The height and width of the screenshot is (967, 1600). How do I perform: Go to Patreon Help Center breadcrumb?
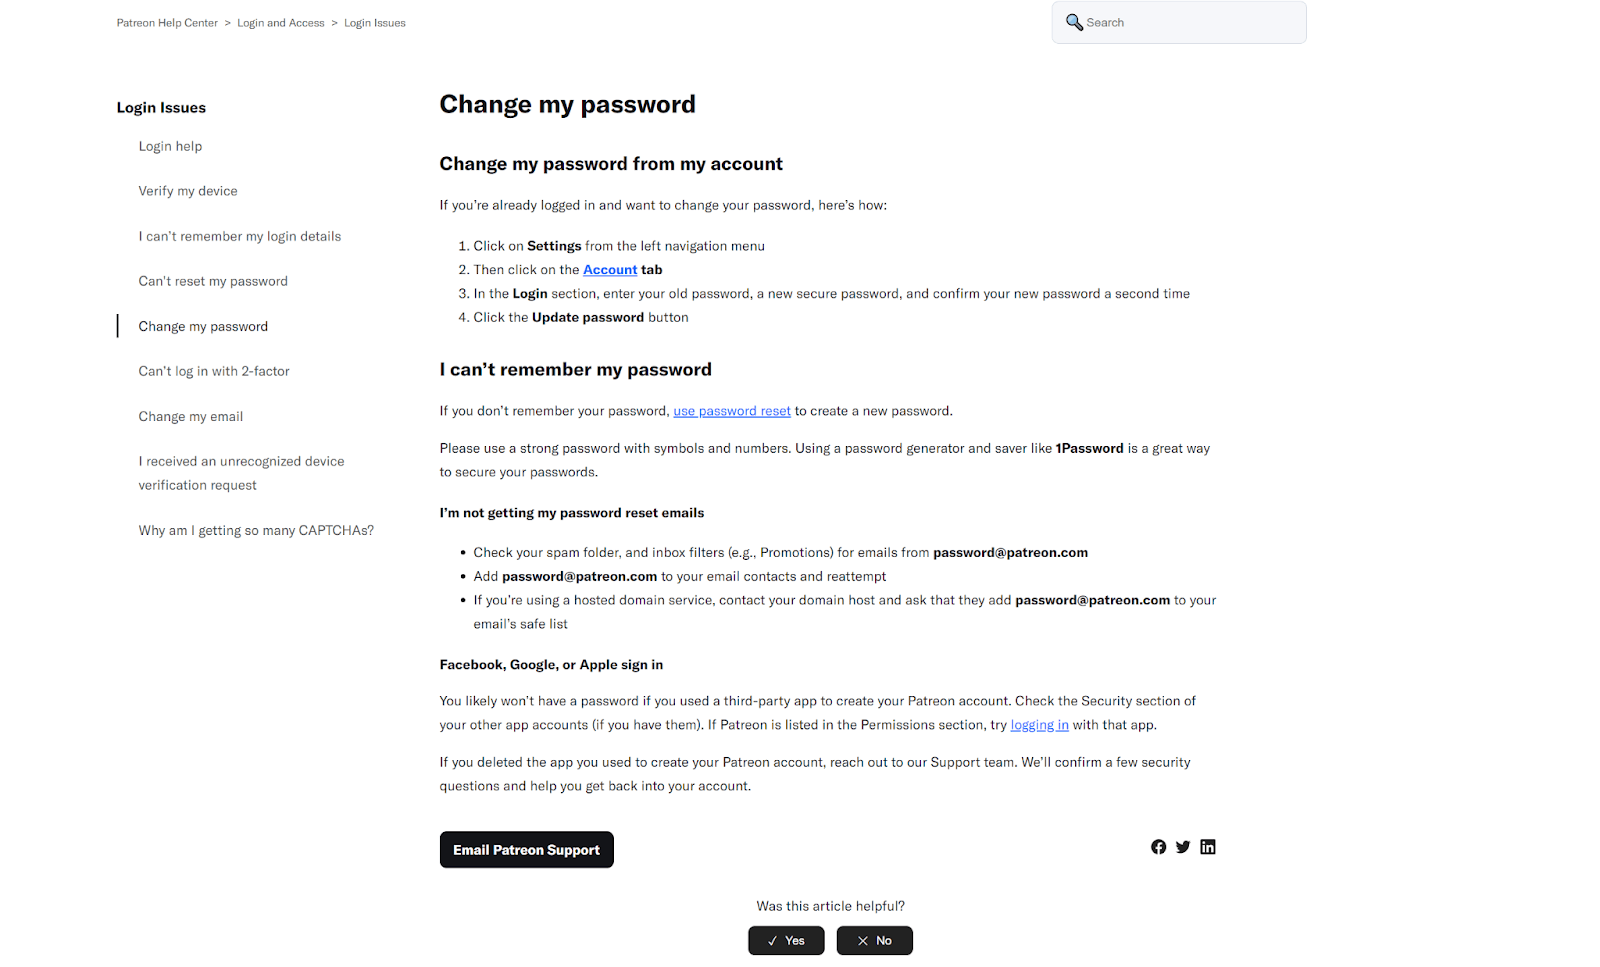[167, 23]
